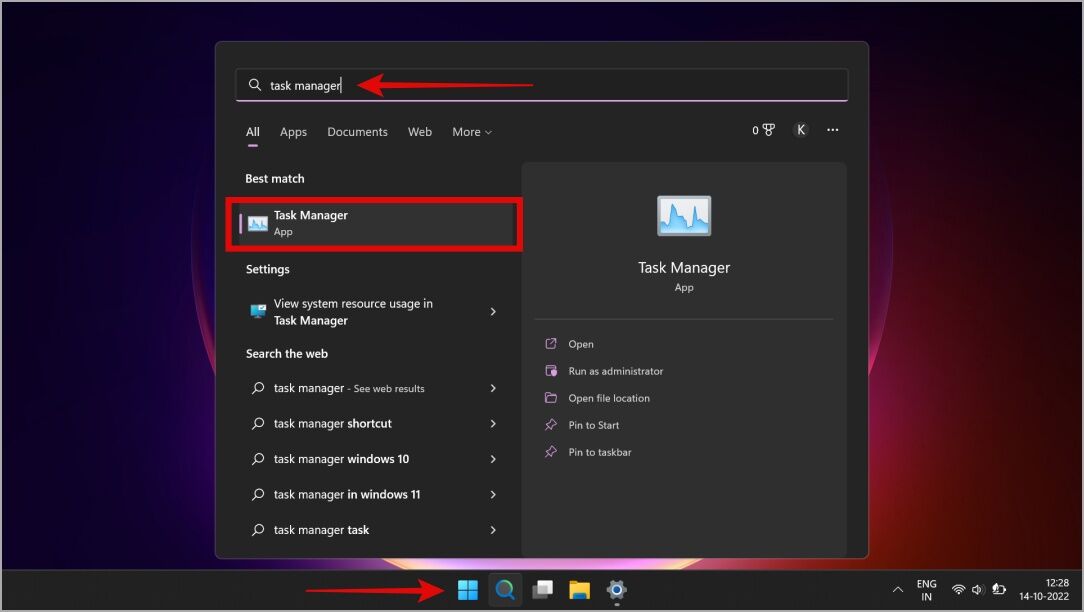Click the battery icon in system tray
Viewport: 1084px width, 612px height.
pos(999,590)
